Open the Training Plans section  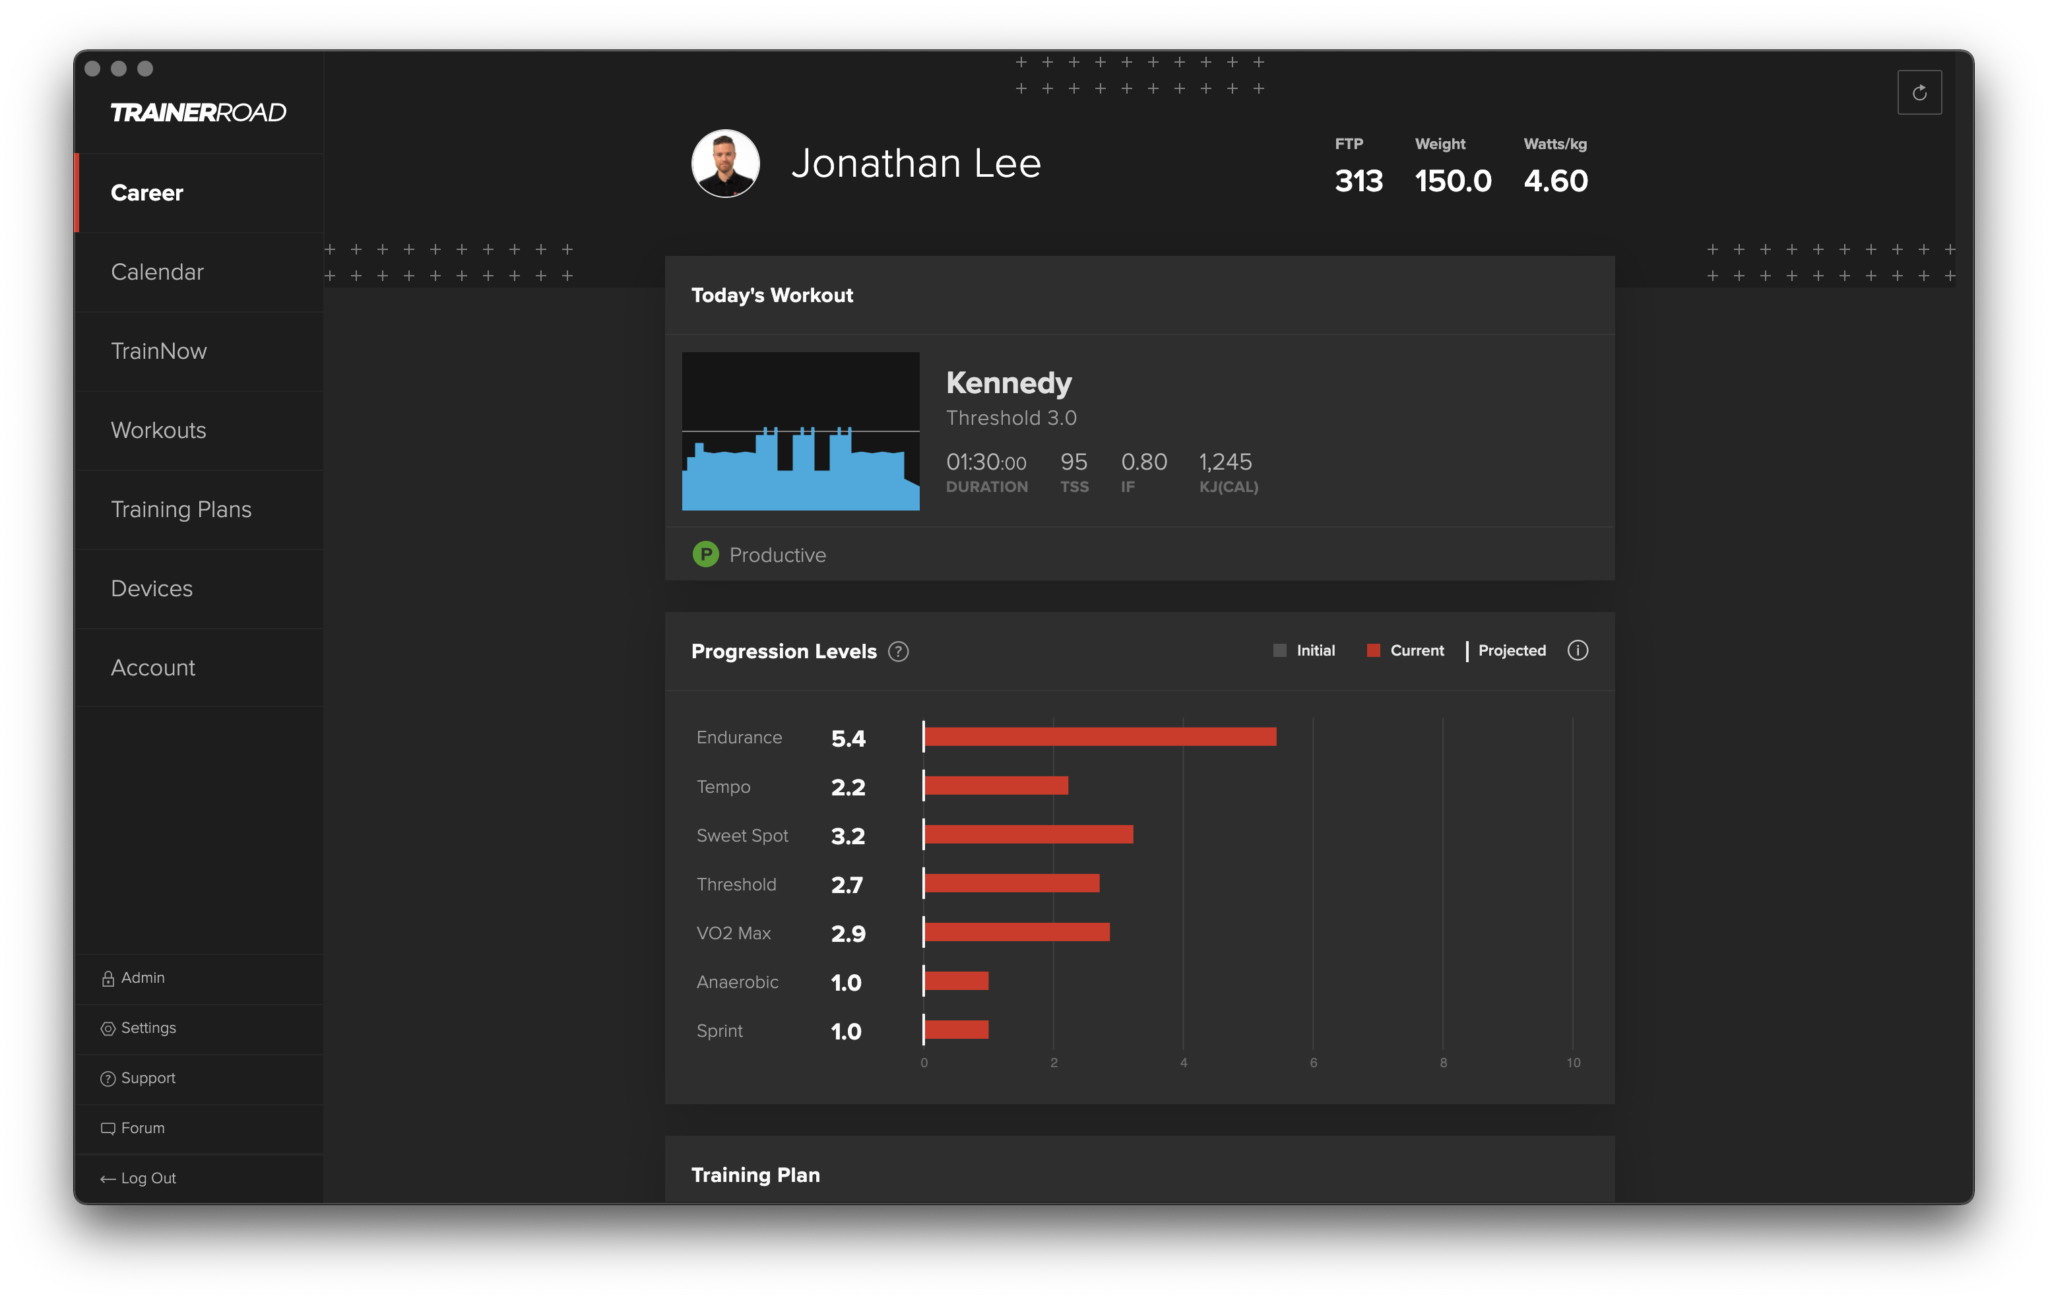[181, 509]
